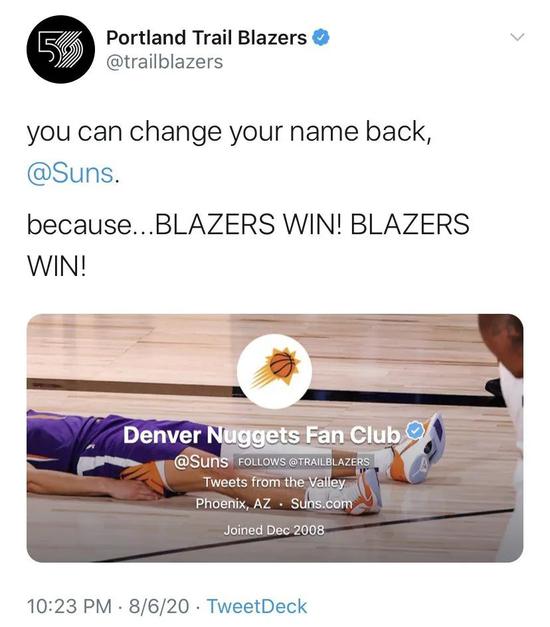Open the 10:23 PM tweet timestamp

pyautogui.click(x=69, y=606)
